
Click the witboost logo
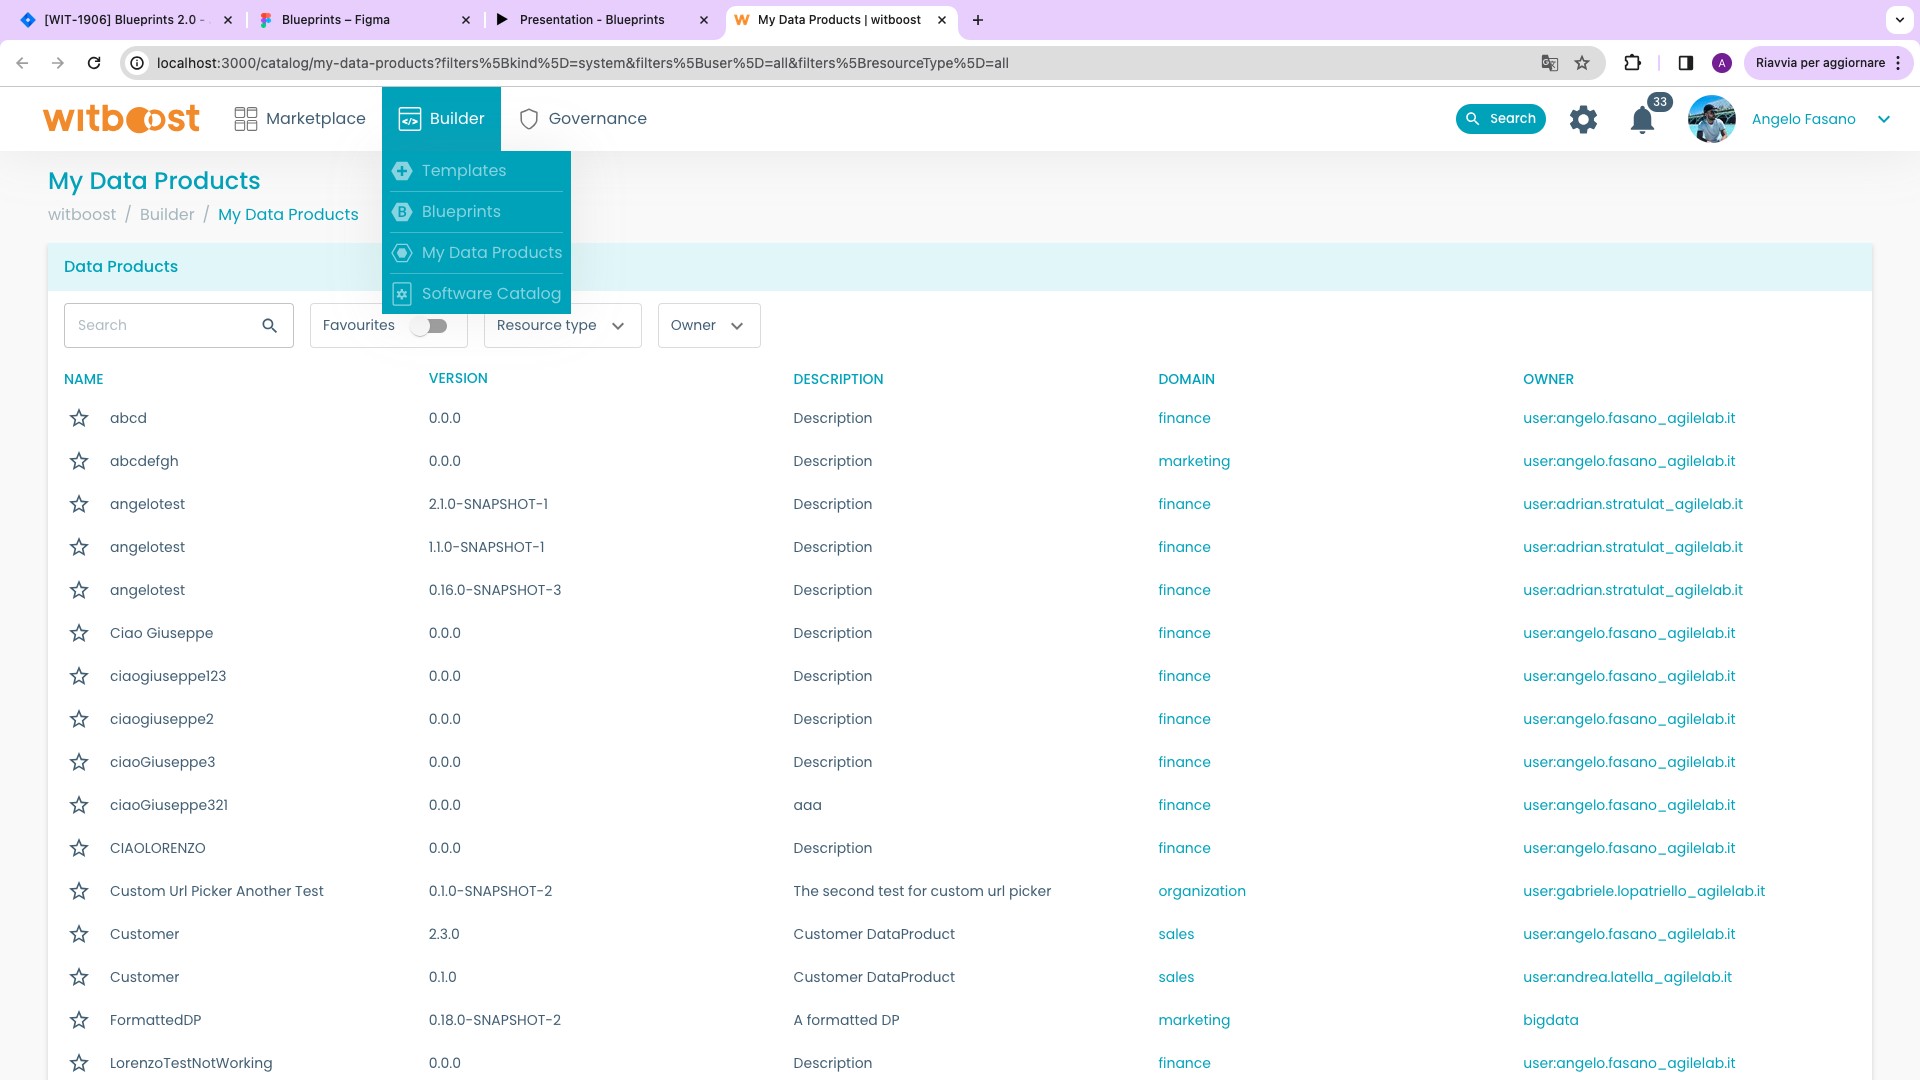click(x=121, y=119)
